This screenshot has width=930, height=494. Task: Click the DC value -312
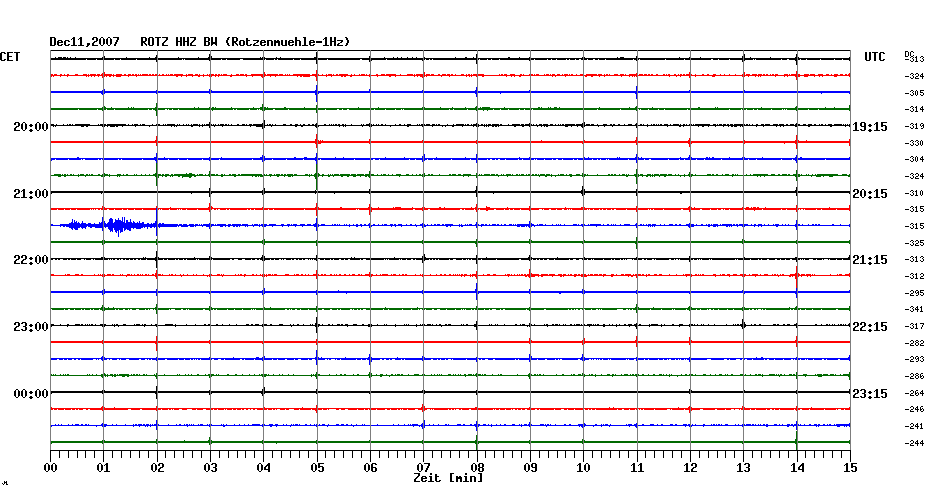pyautogui.click(x=914, y=276)
